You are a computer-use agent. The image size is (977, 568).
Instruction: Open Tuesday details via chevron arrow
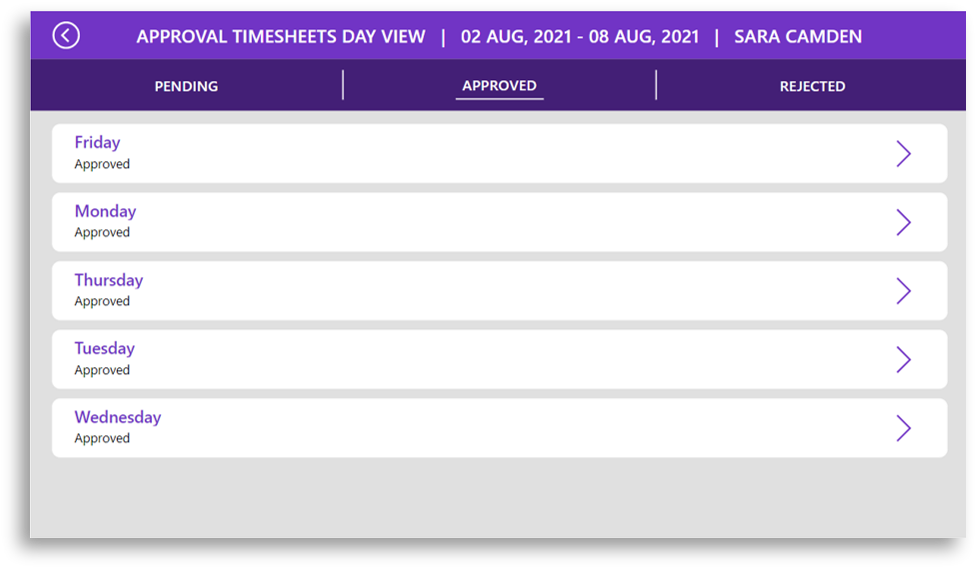coord(903,359)
